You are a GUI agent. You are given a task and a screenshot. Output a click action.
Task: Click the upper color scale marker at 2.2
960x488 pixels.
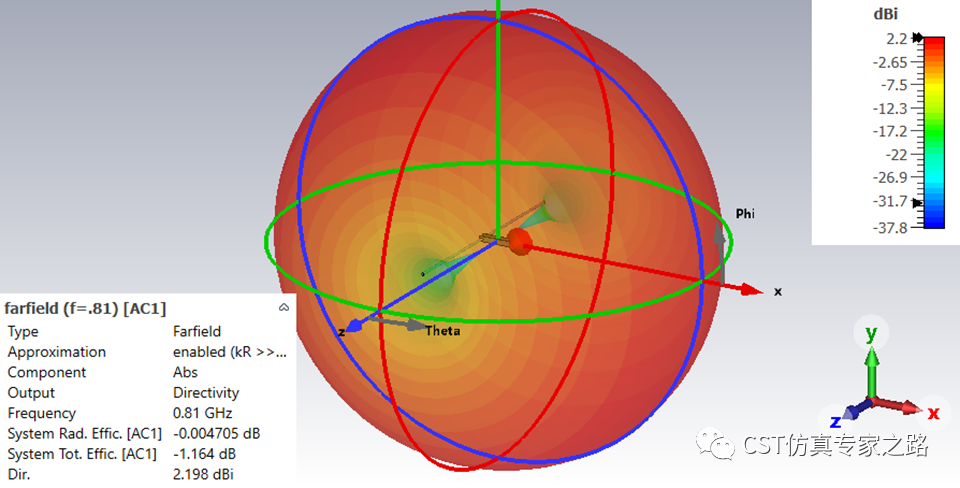click(918, 38)
